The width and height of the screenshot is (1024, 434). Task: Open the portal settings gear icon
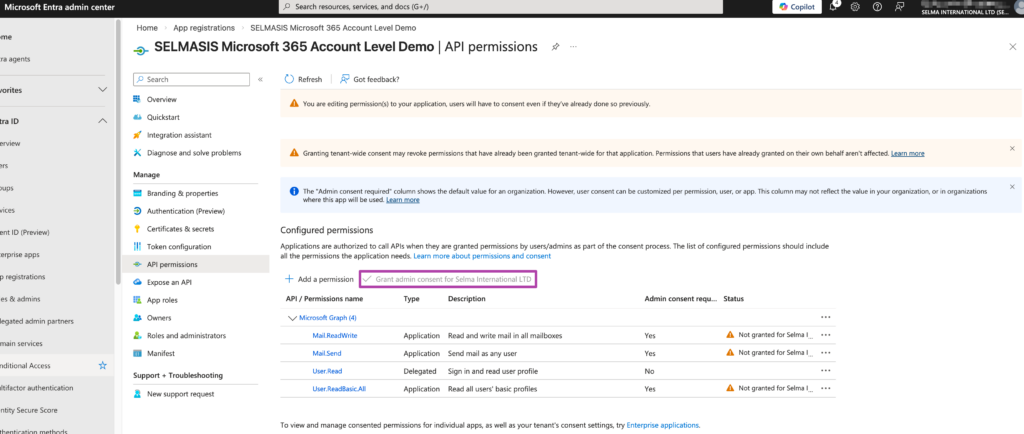(855, 7)
